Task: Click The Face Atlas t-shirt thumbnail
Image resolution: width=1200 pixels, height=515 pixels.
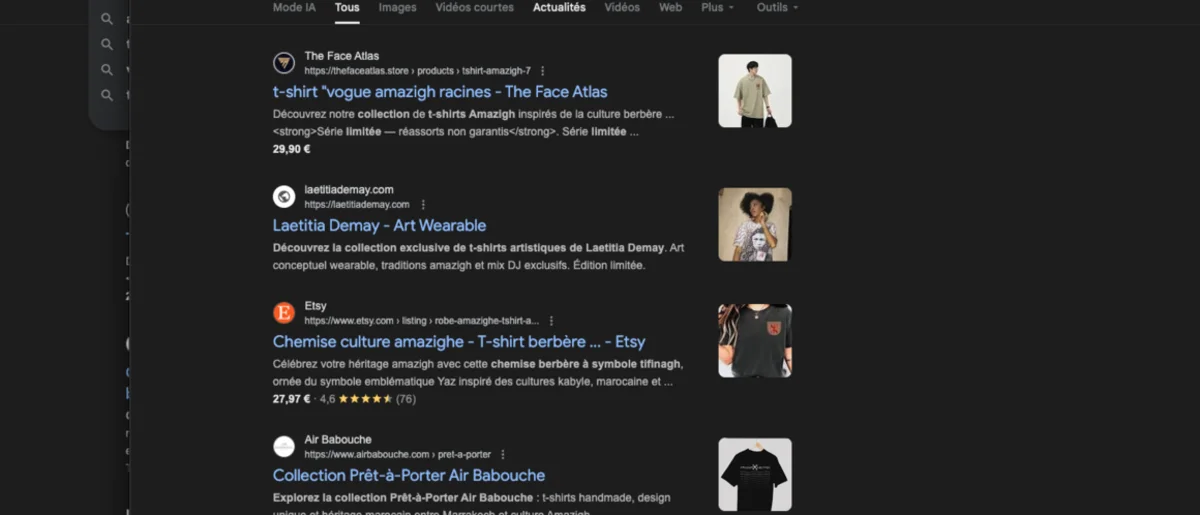Action: click(x=755, y=91)
